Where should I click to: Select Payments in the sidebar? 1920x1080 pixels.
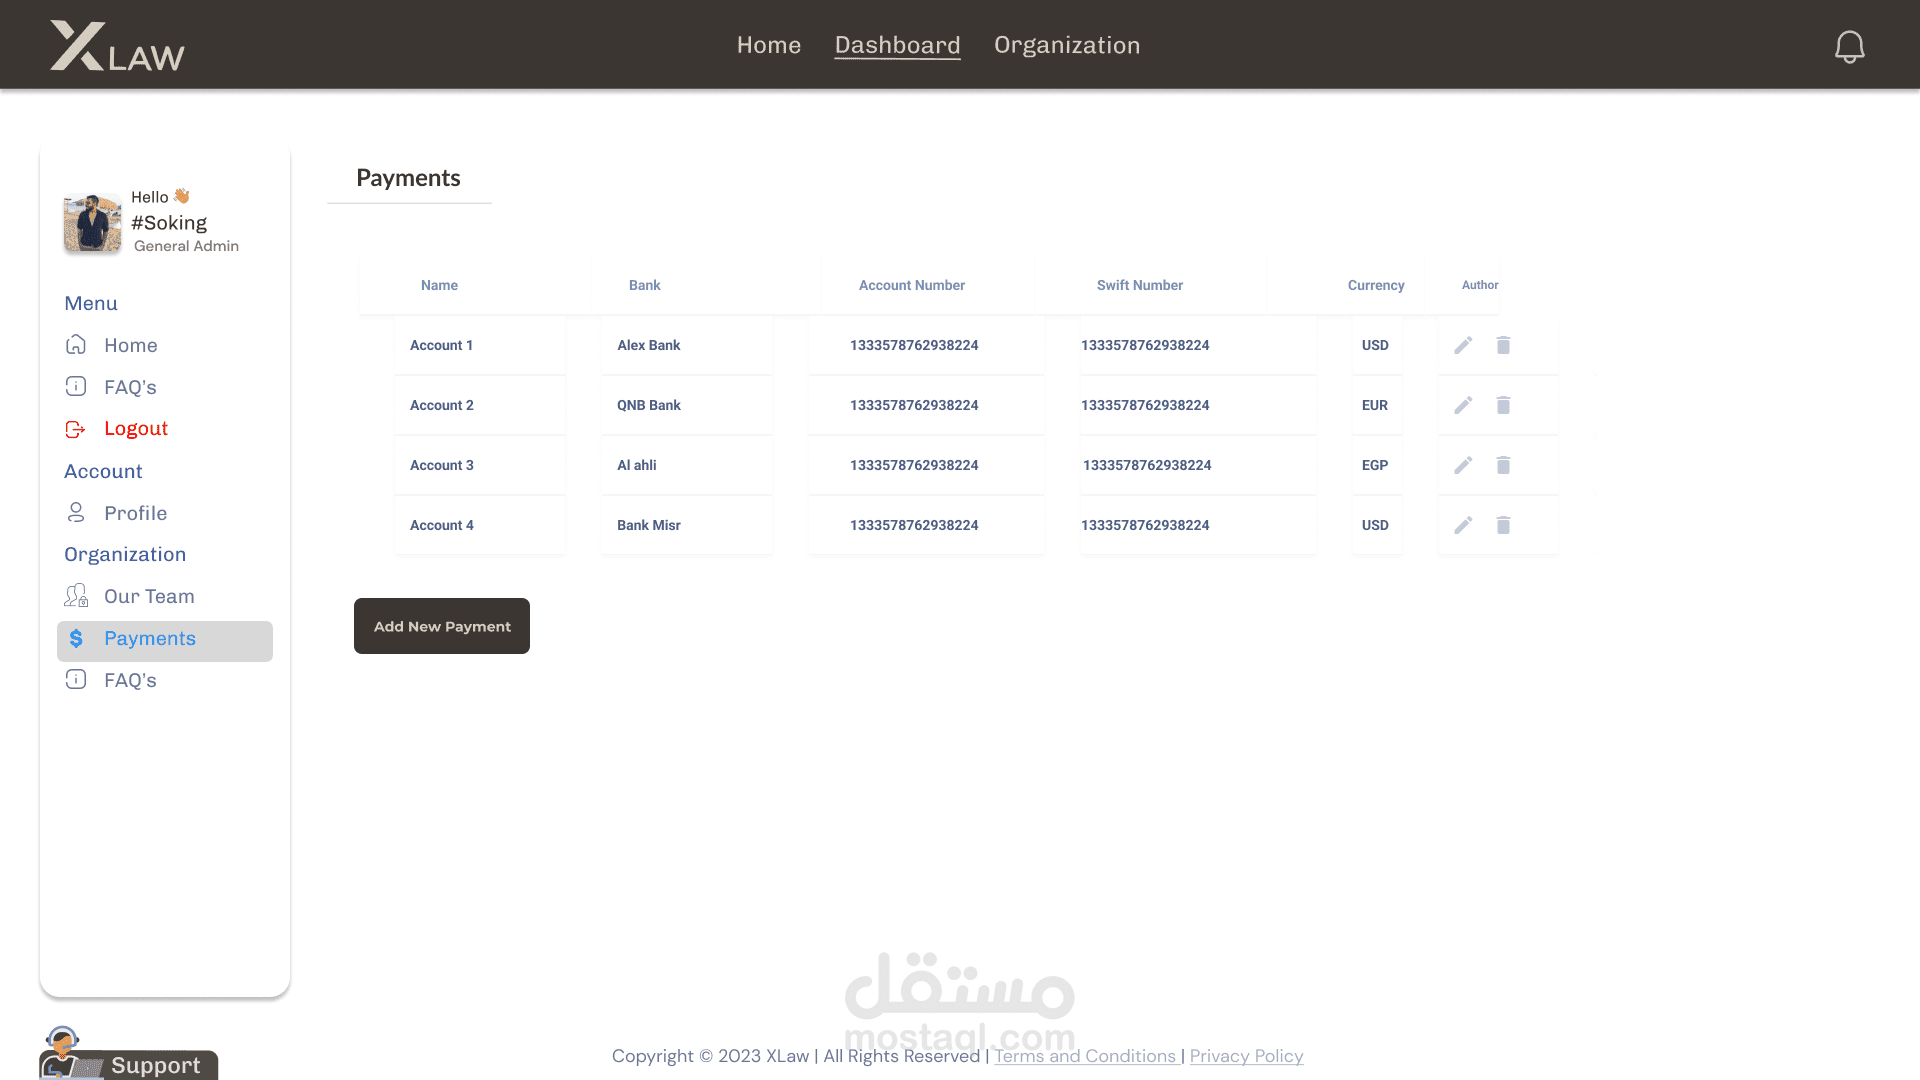pyautogui.click(x=150, y=639)
